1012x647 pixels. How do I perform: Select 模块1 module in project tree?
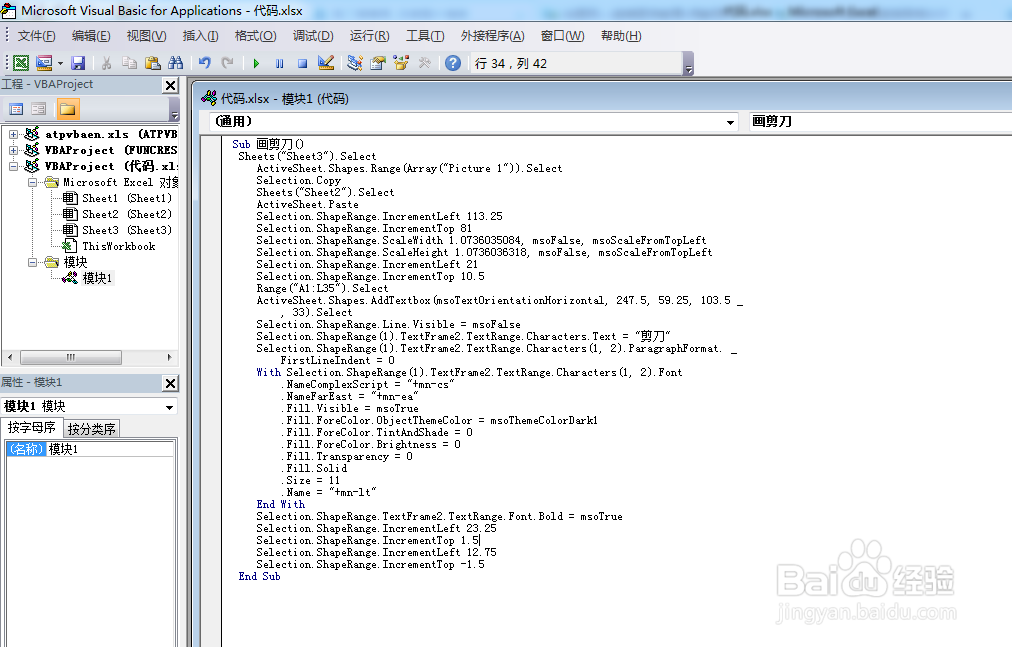tap(97, 278)
